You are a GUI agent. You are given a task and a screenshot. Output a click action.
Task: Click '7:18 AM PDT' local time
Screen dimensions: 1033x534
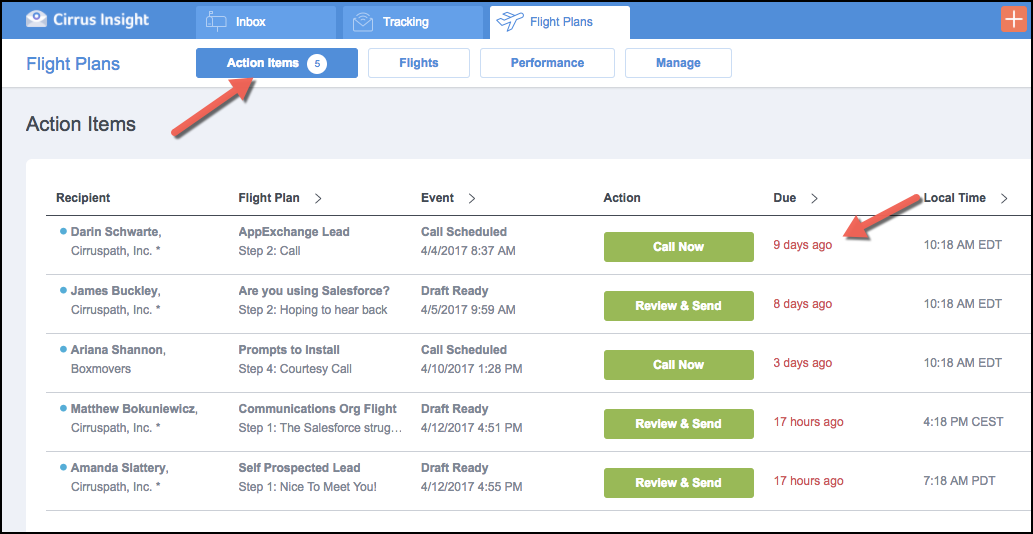pyautogui.click(x=959, y=481)
